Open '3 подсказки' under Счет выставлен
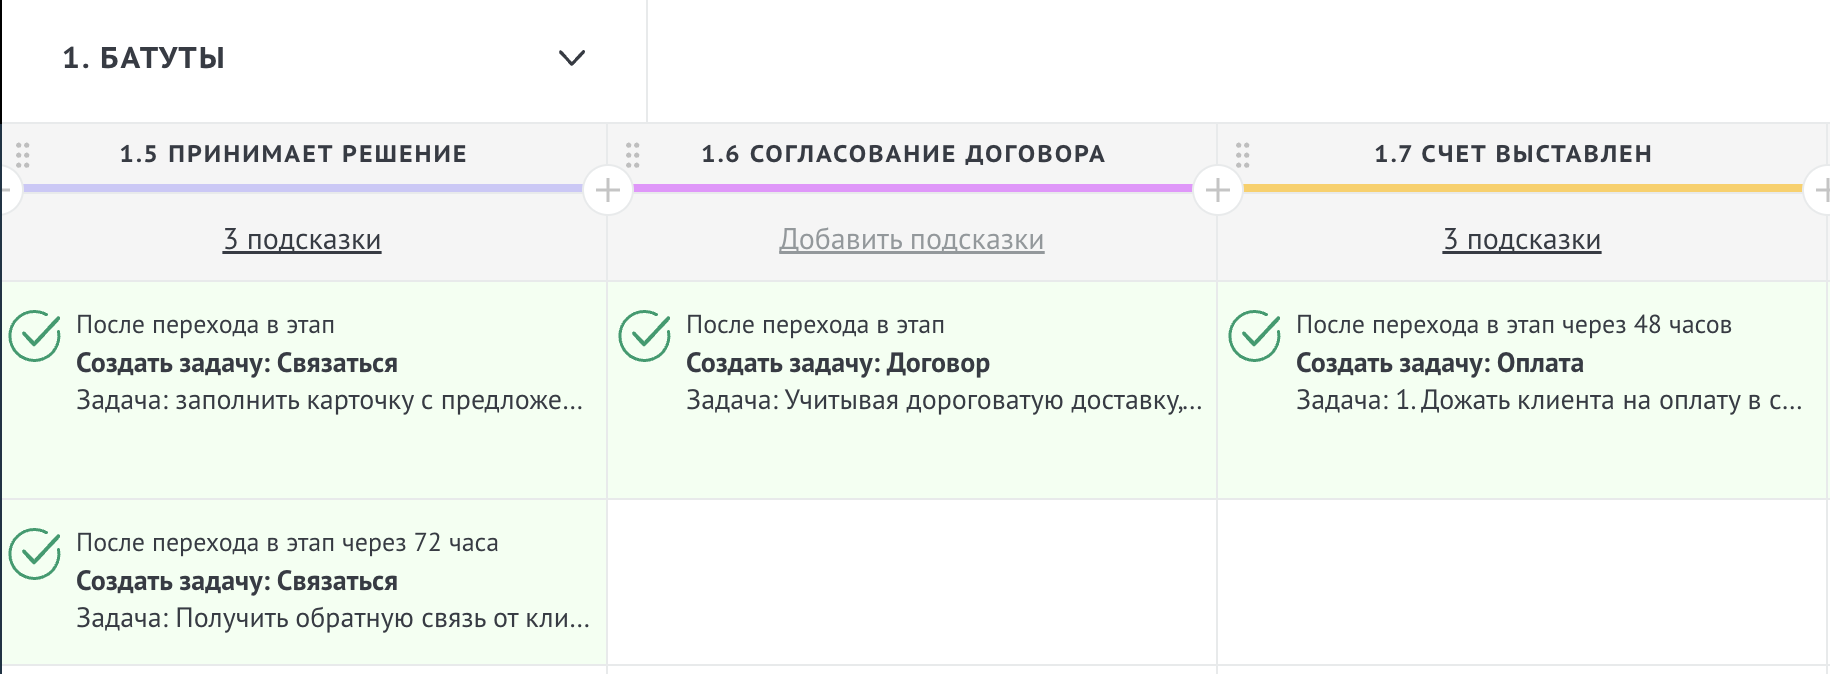Image resolution: width=1830 pixels, height=674 pixels. 1522,240
